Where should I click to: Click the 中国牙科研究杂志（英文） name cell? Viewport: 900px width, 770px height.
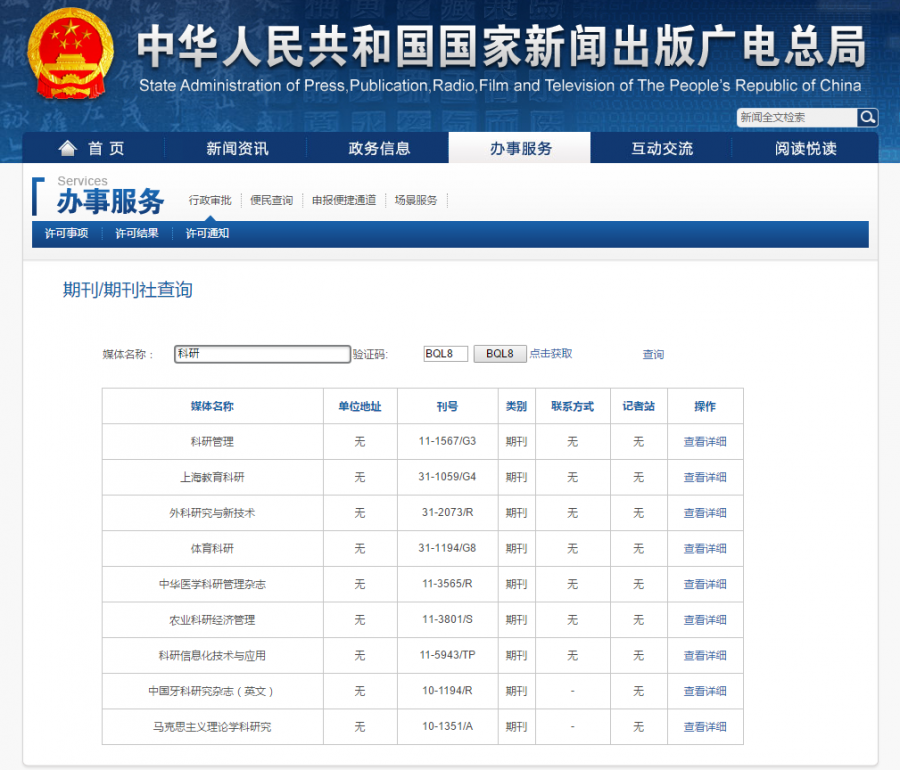(211, 691)
